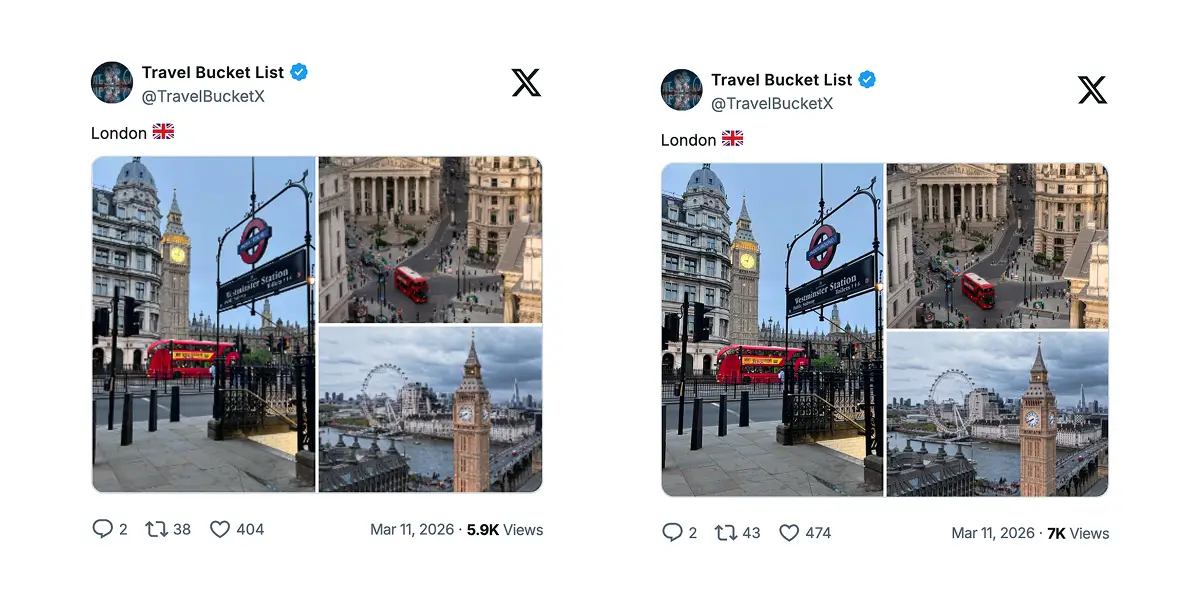Open the Westminster Station photo in the right tweet
The image size is (1200, 600).
(772, 330)
